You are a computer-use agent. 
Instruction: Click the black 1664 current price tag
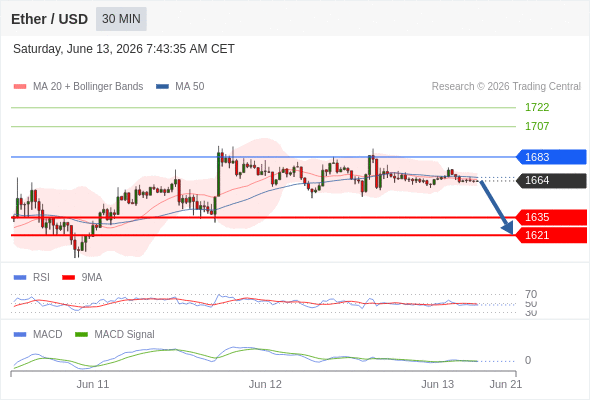point(551,180)
